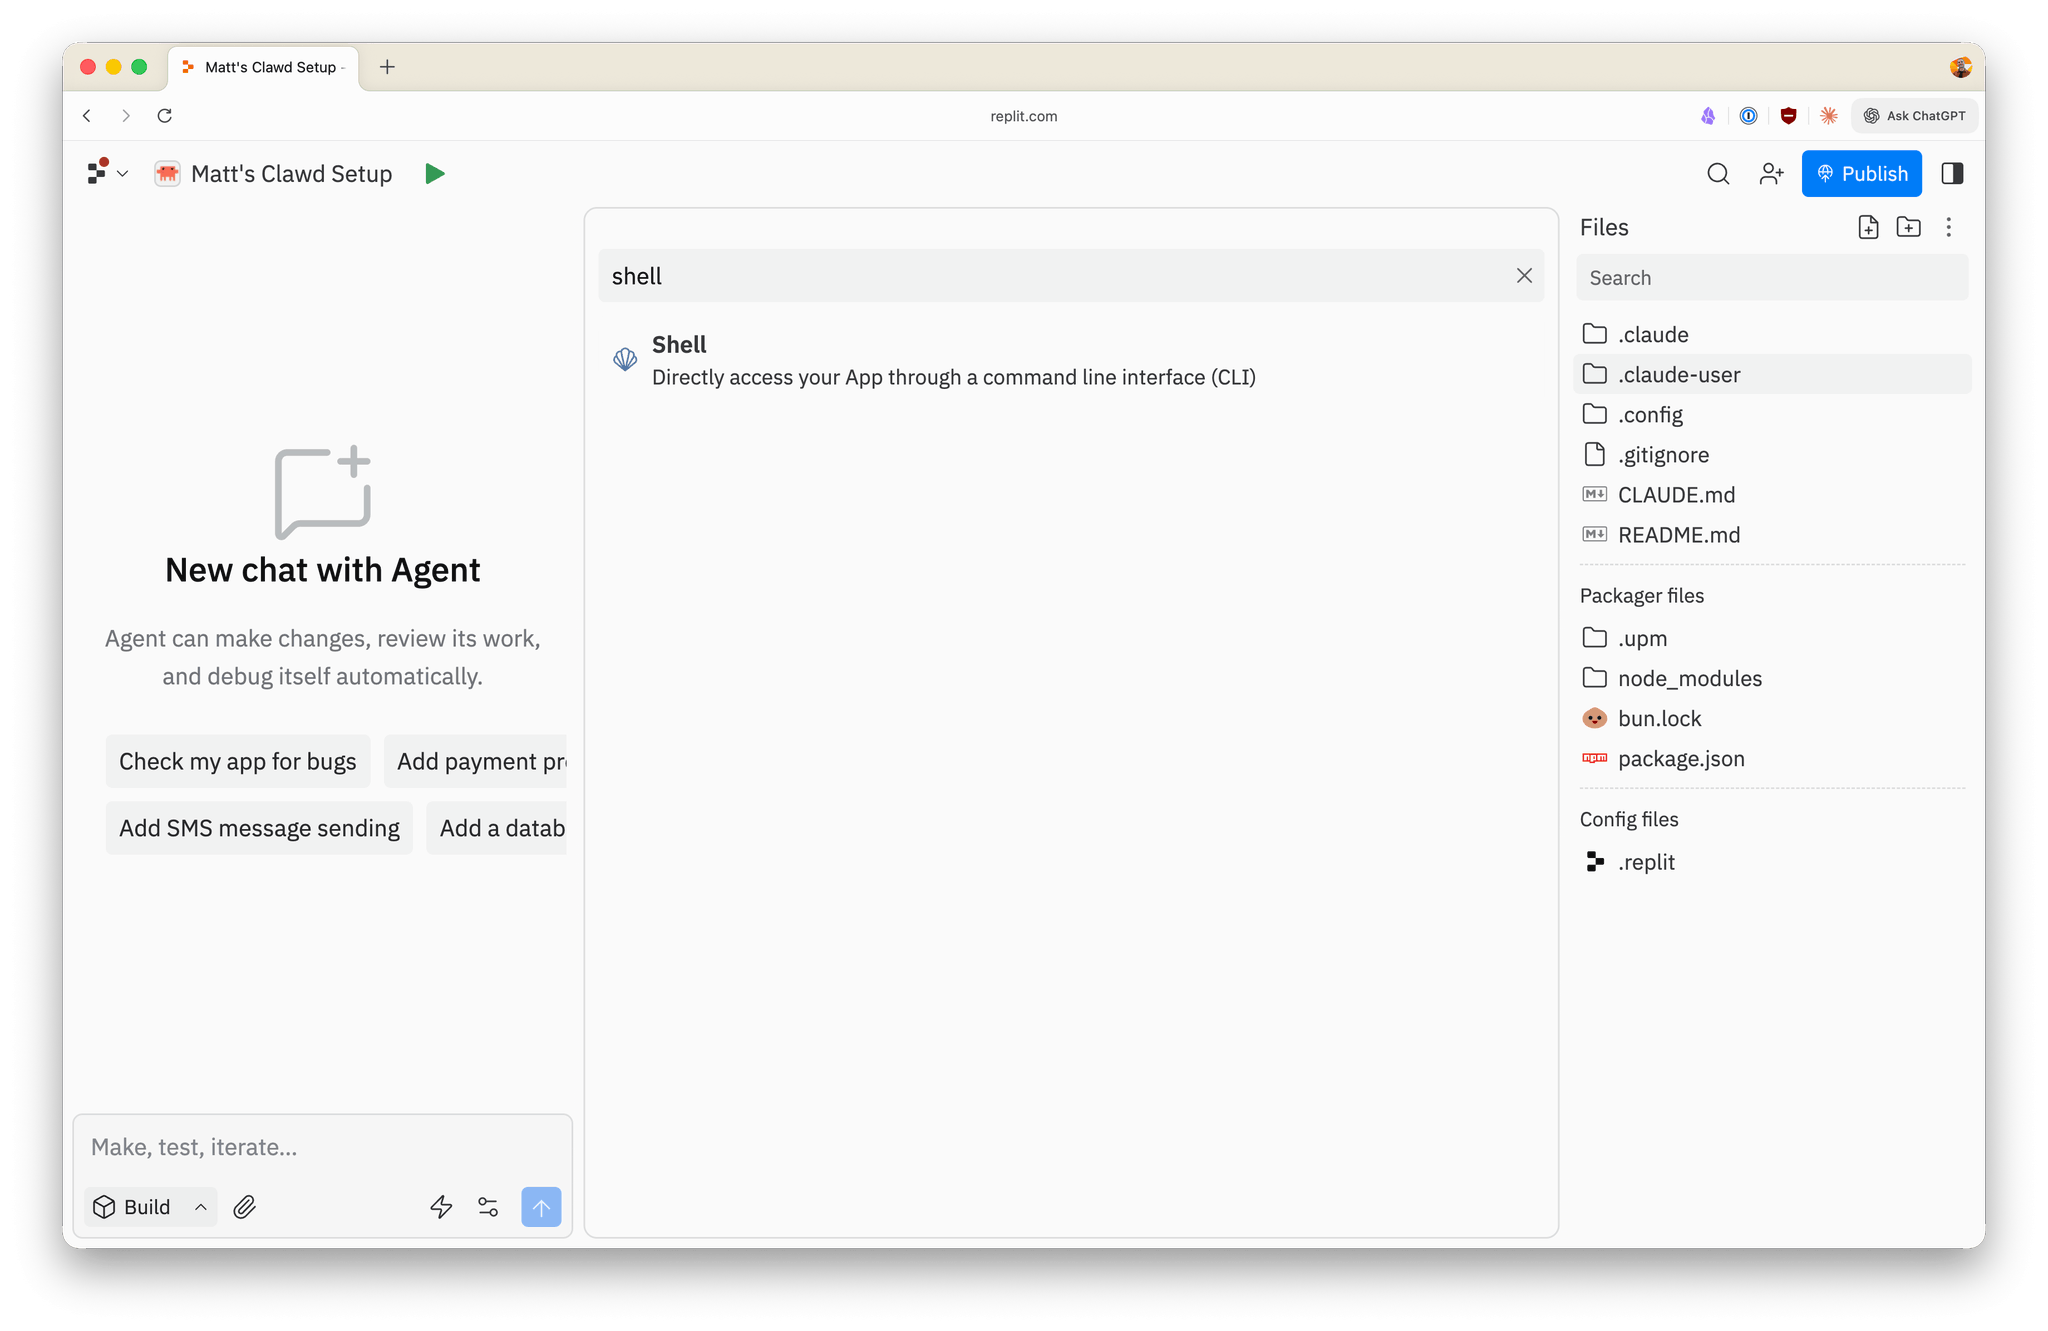Attach a file with the paperclip icon
Viewport: 2048px width, 1331px height.
click(245, 1207)
